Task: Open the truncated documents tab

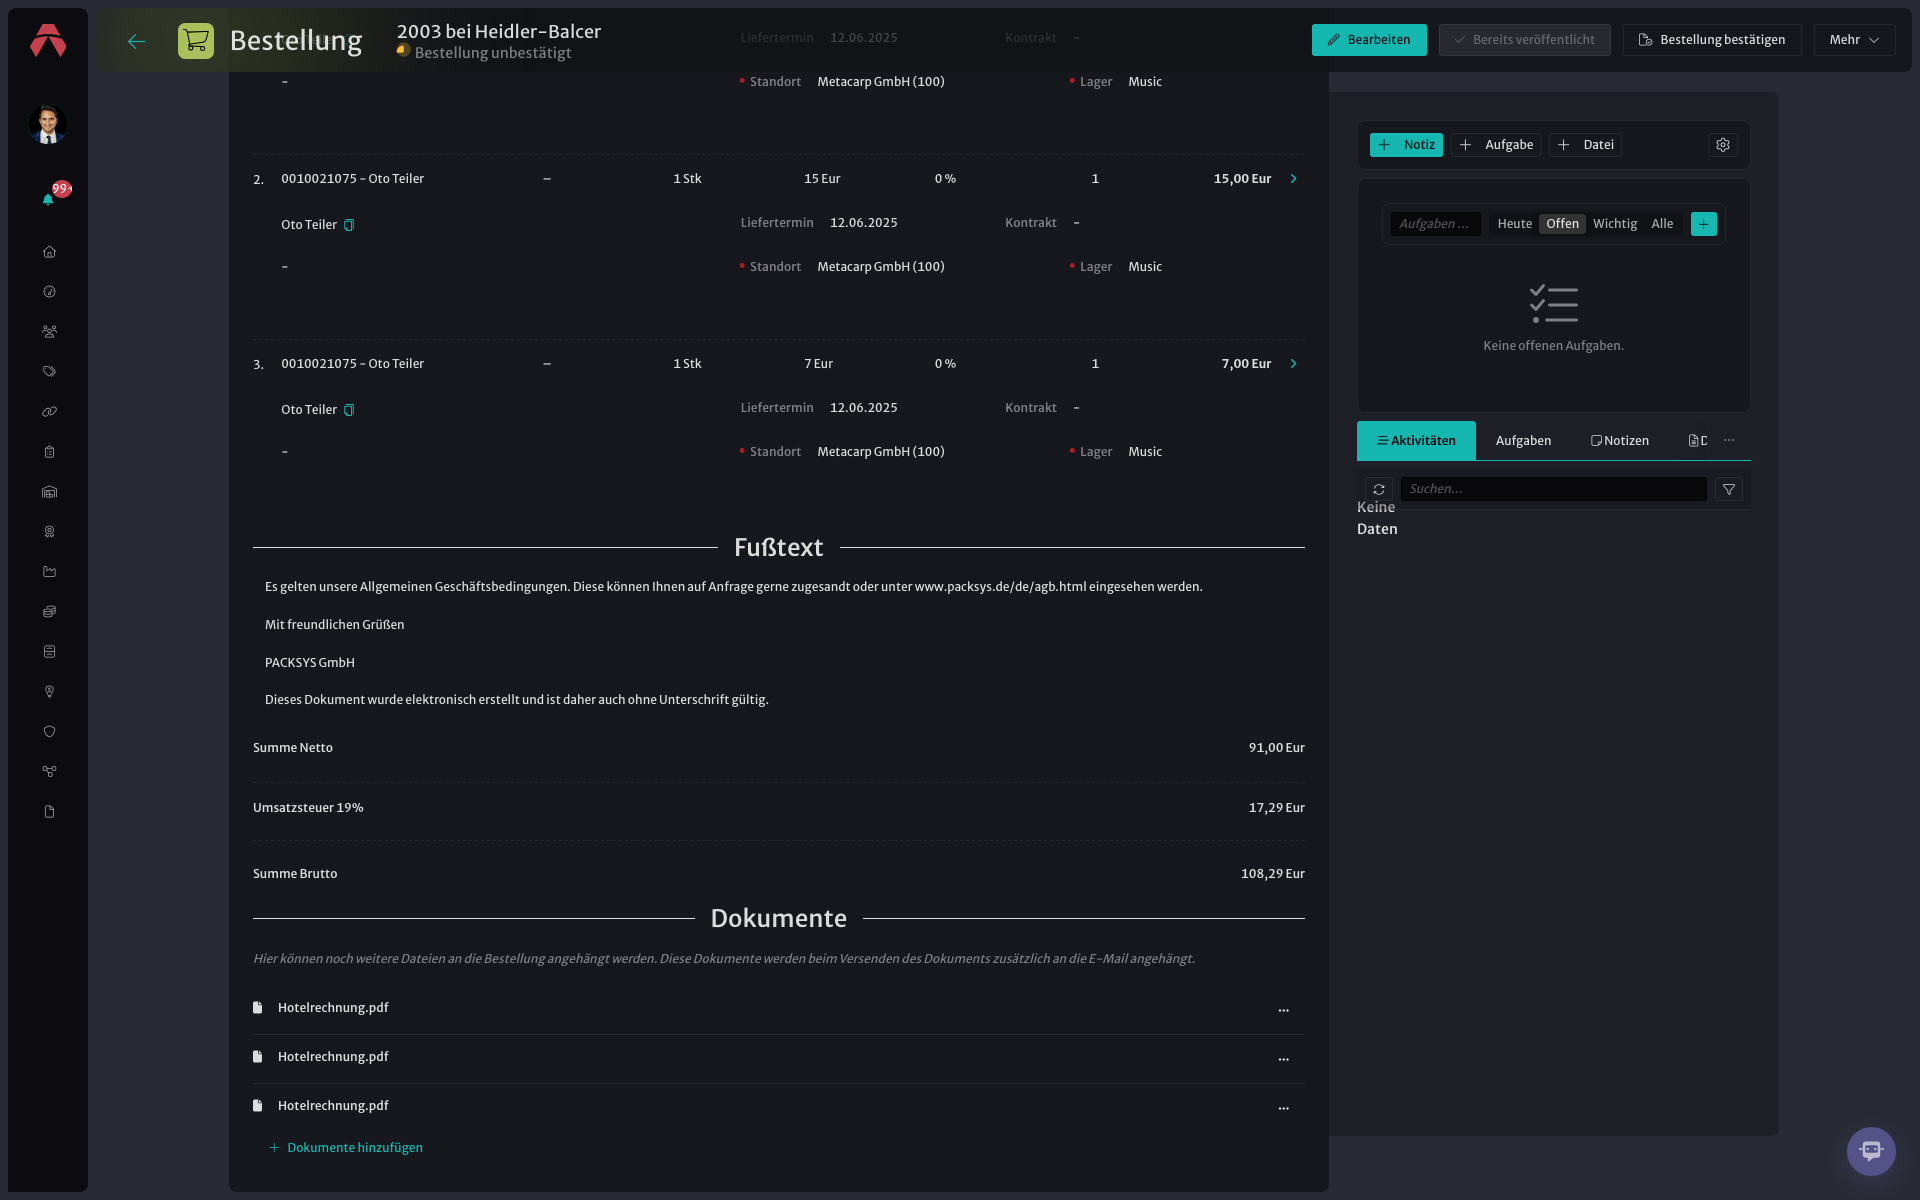Action: click(1697, 441)
